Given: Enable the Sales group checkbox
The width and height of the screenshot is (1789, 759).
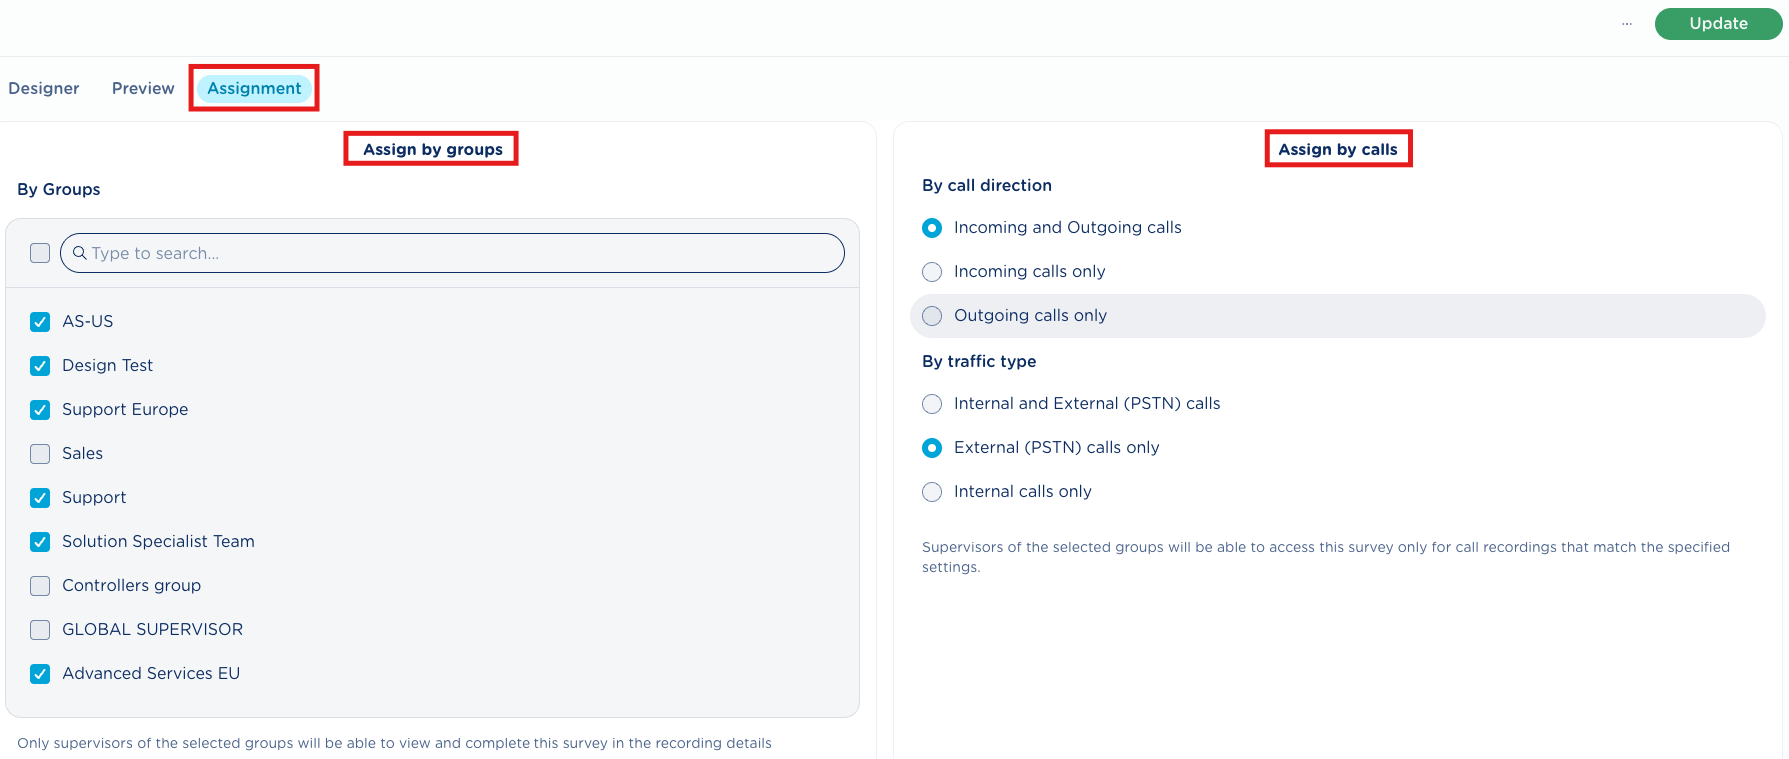Looking at the screenshot, I should [40, 454].
